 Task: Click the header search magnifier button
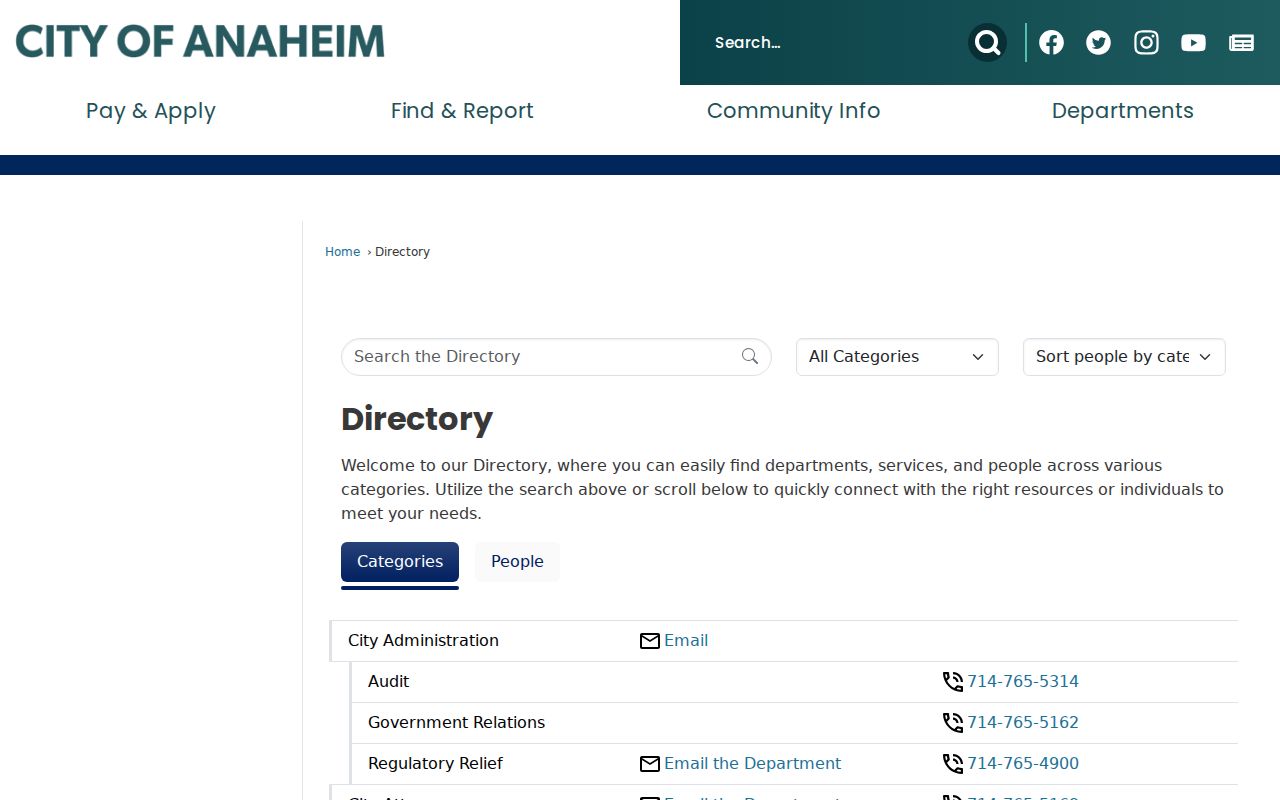[987, 42]
